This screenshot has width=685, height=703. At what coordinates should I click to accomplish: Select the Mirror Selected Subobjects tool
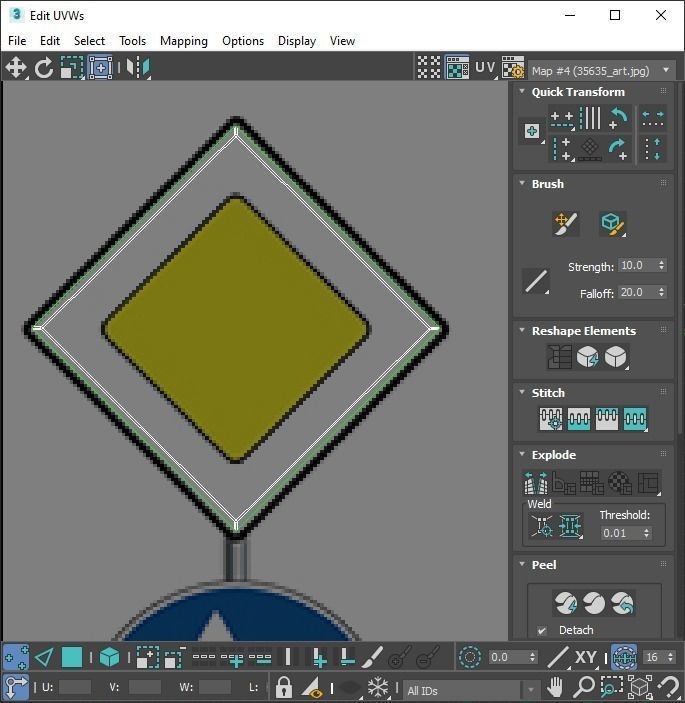point(138,68)
